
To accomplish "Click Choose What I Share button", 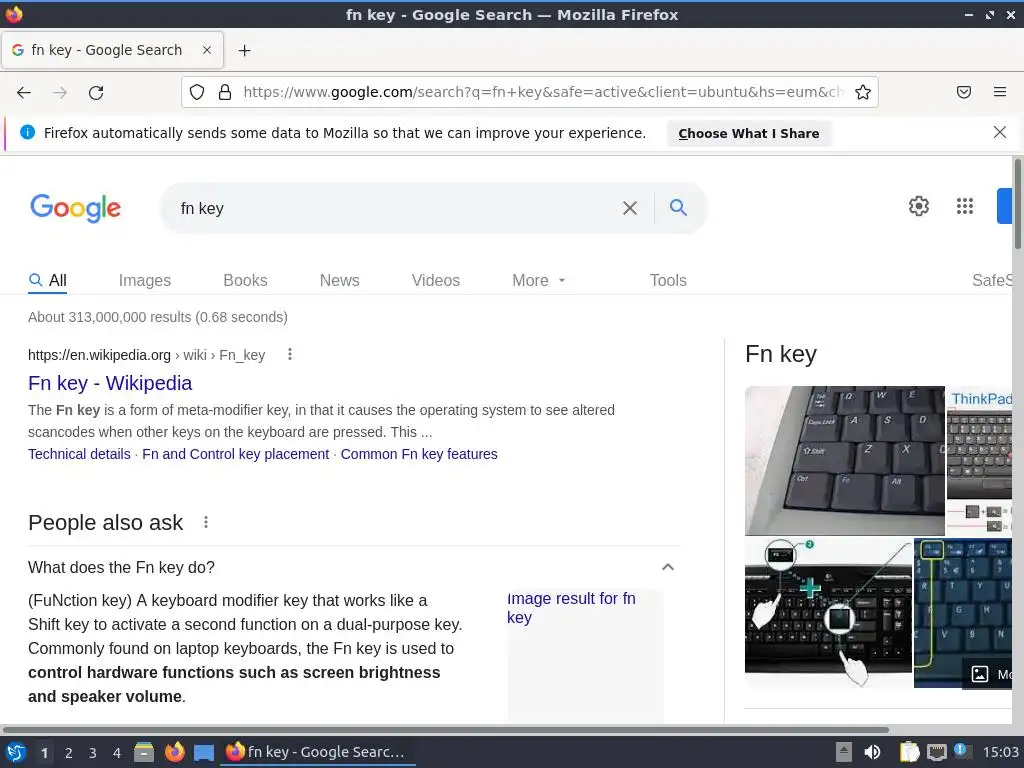I will coord(748,133).
